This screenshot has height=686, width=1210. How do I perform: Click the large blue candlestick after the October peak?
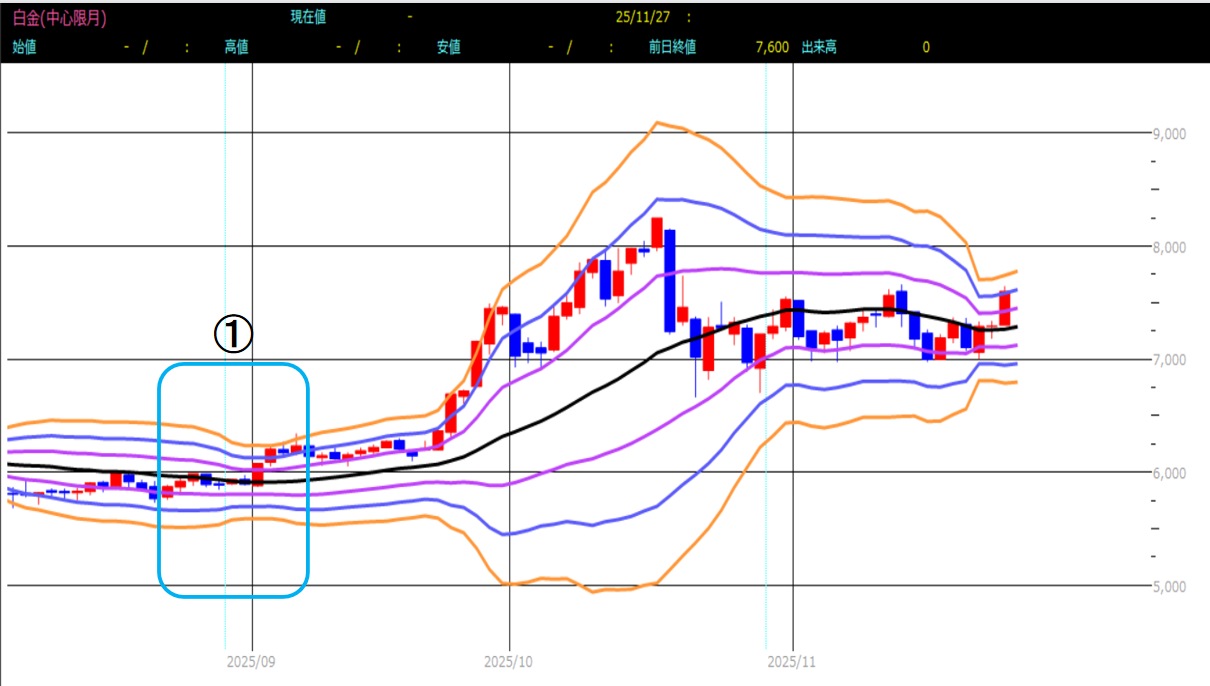(670, 280)
